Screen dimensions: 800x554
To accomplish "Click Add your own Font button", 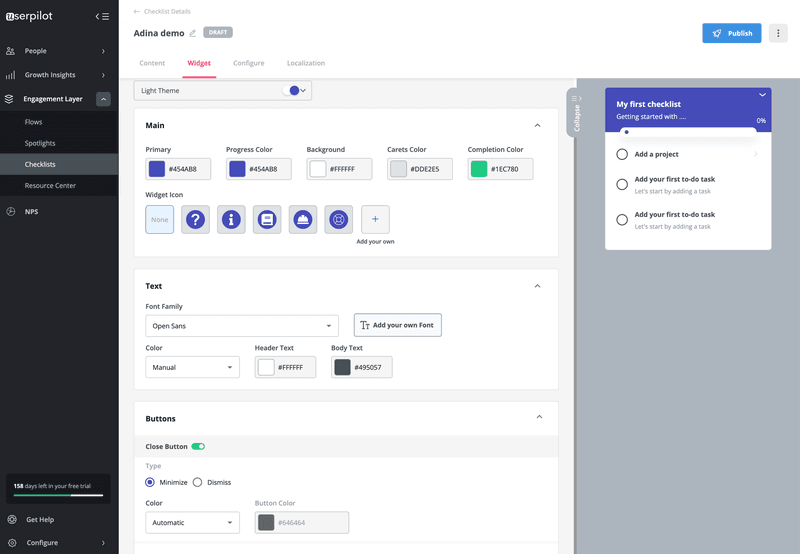I will [x=397, y=325].
